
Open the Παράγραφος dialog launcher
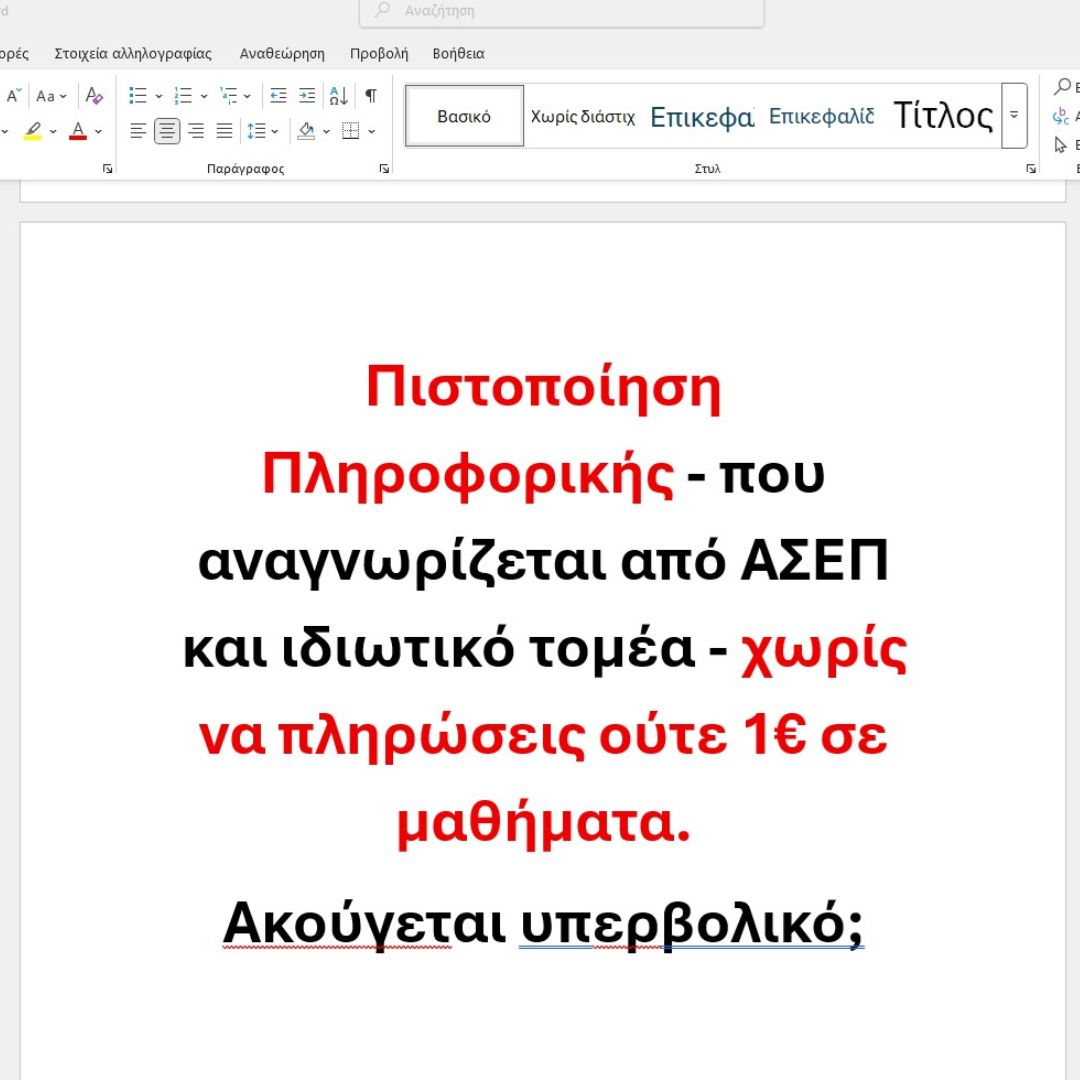tap(384, 169)
